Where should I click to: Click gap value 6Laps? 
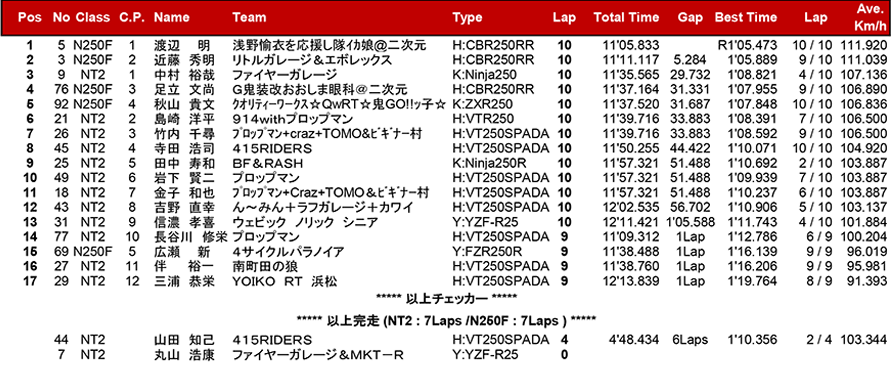click(689, 340)
